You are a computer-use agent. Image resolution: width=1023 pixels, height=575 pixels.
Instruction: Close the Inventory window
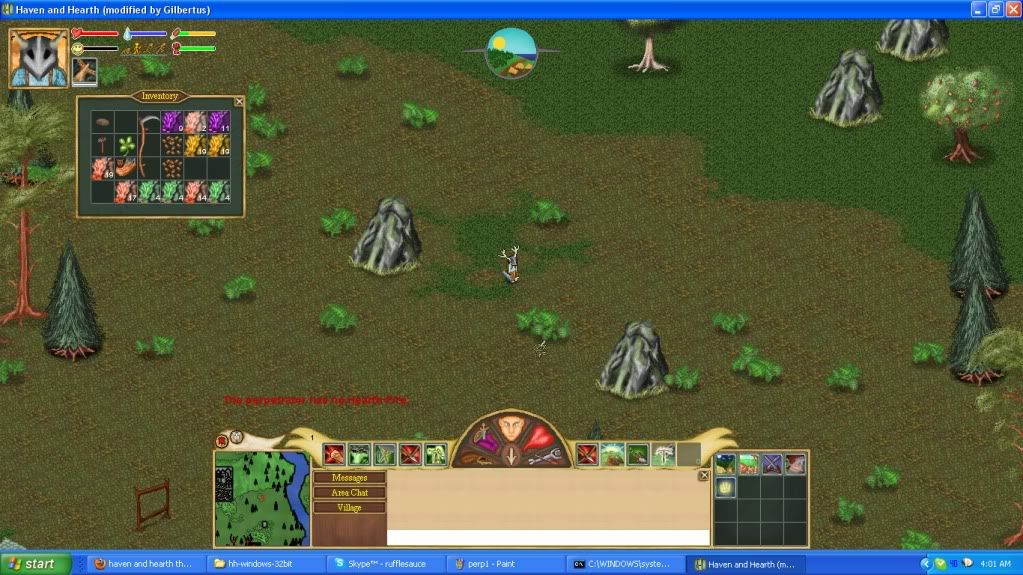click(x=239, y=102)
